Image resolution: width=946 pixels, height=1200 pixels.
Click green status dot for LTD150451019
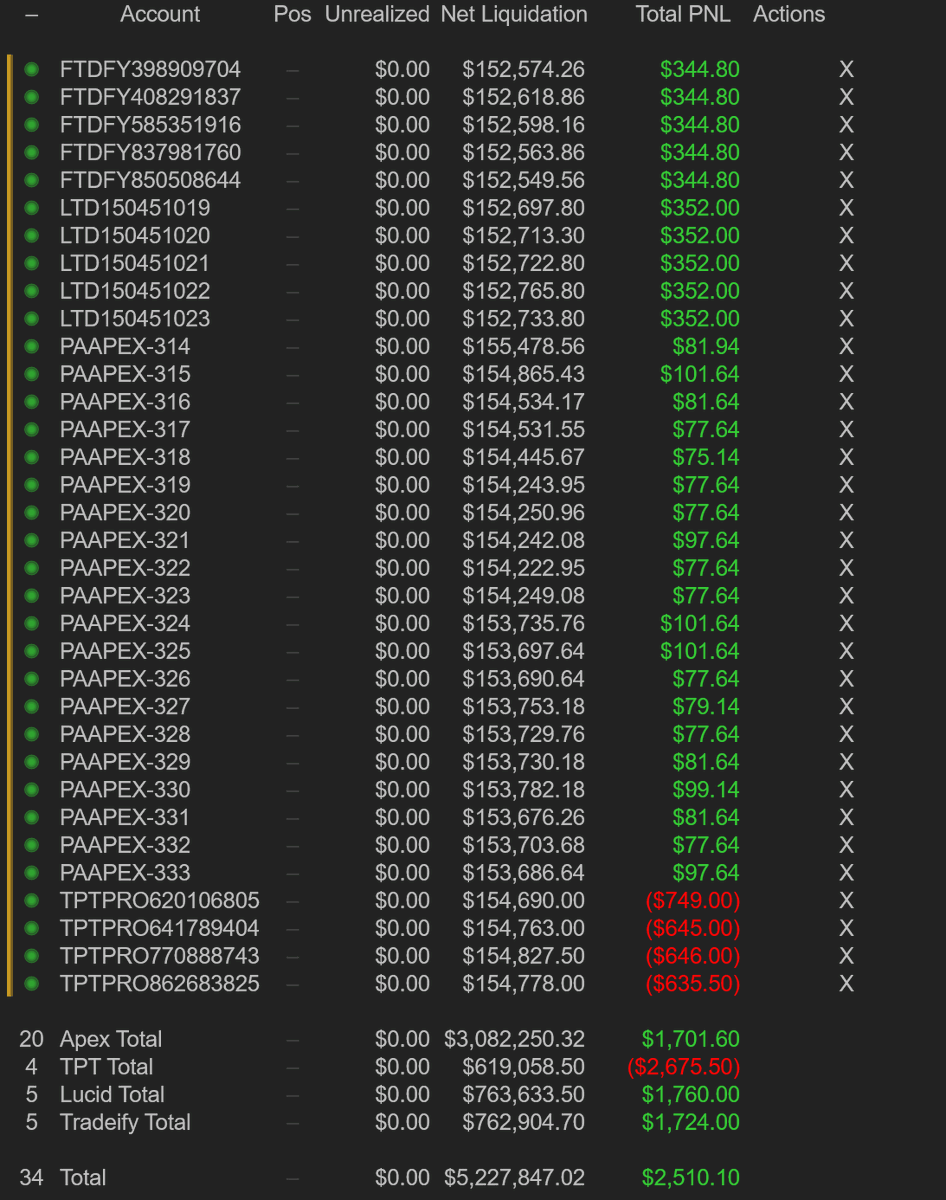[31, 208]
